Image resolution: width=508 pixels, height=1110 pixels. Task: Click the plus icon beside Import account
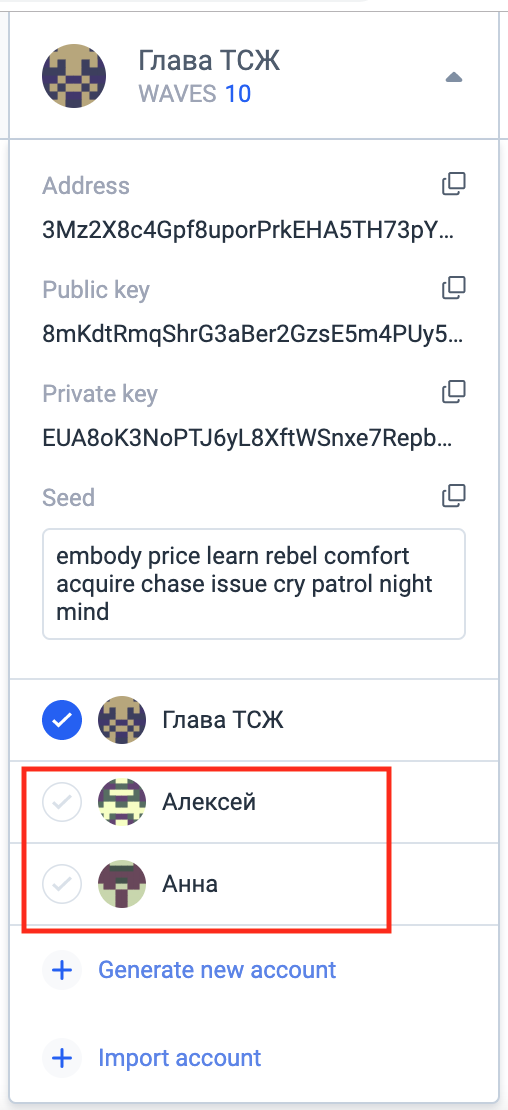tap(63, 1058)
